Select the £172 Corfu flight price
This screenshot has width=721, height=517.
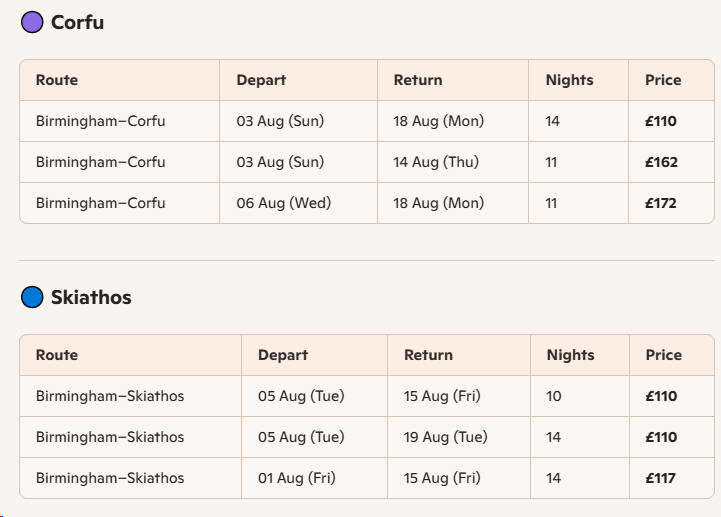[661, 203]
